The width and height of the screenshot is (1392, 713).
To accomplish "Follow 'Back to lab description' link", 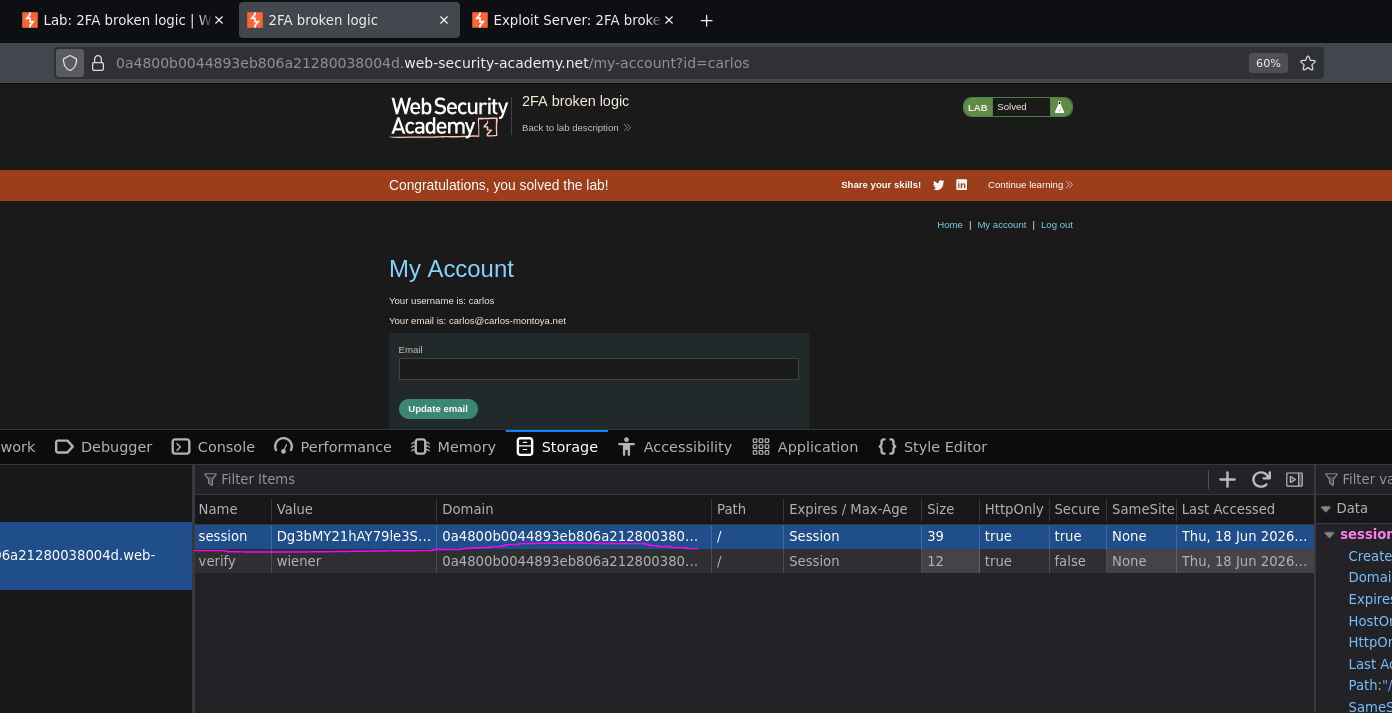I will tap(576, 127).
